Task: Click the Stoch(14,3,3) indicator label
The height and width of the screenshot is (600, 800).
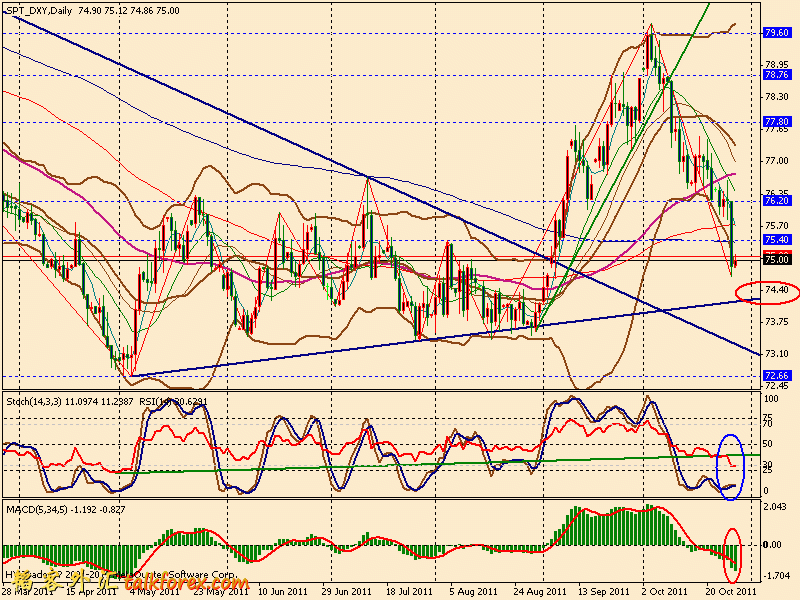Action: point(34,402)
